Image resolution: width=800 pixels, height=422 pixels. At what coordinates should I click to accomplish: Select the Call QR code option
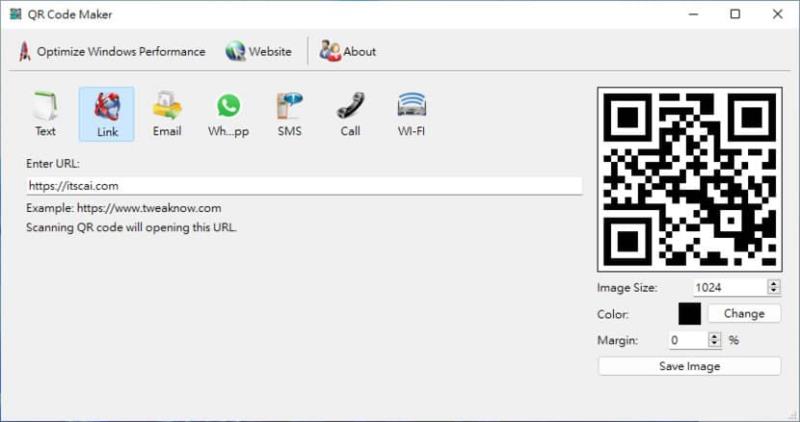(x=350, y=114)
